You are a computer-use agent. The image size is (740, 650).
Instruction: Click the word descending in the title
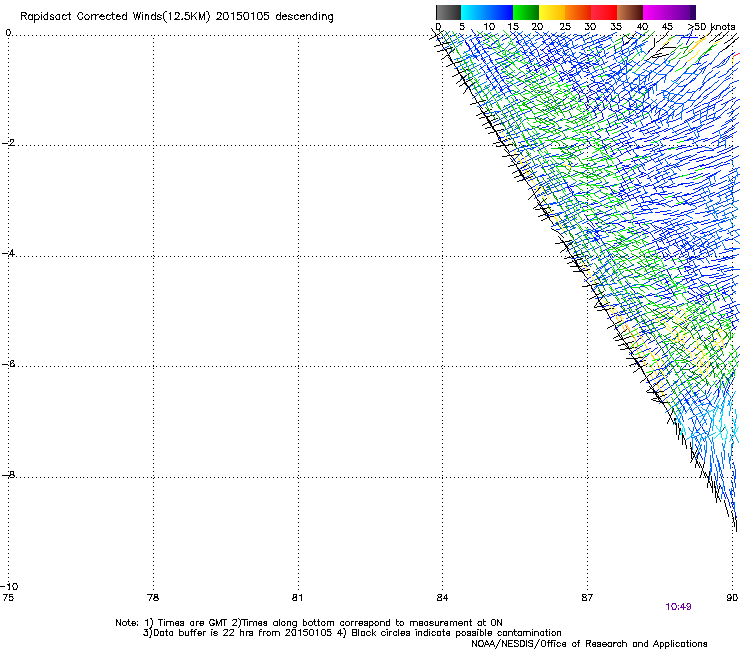pyautogui.click(x=304, y=17)
